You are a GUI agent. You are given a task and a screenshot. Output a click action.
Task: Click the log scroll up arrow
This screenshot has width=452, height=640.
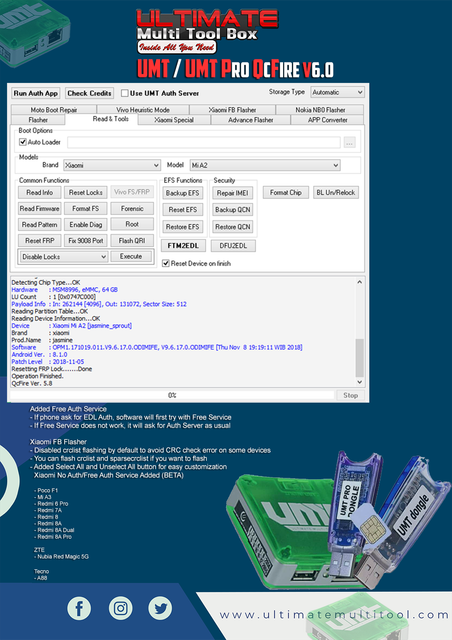pyautogui.click(x=359, y=282)
